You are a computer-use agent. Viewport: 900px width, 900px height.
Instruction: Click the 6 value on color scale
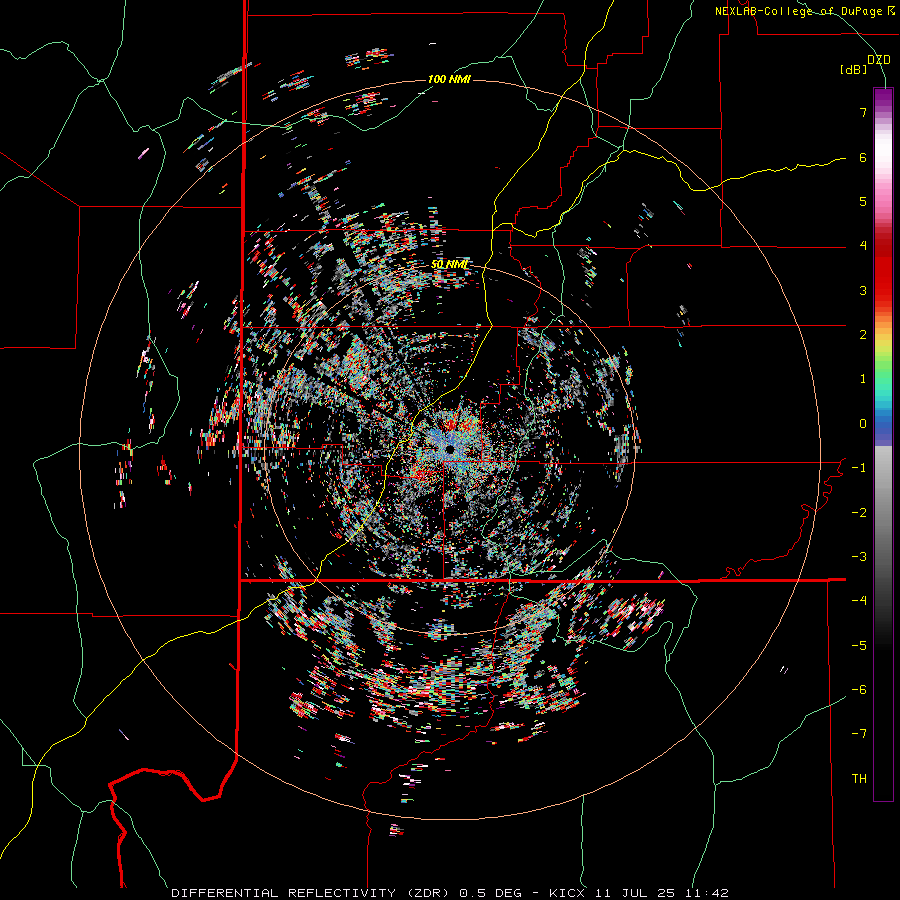[x=863, y=157]
